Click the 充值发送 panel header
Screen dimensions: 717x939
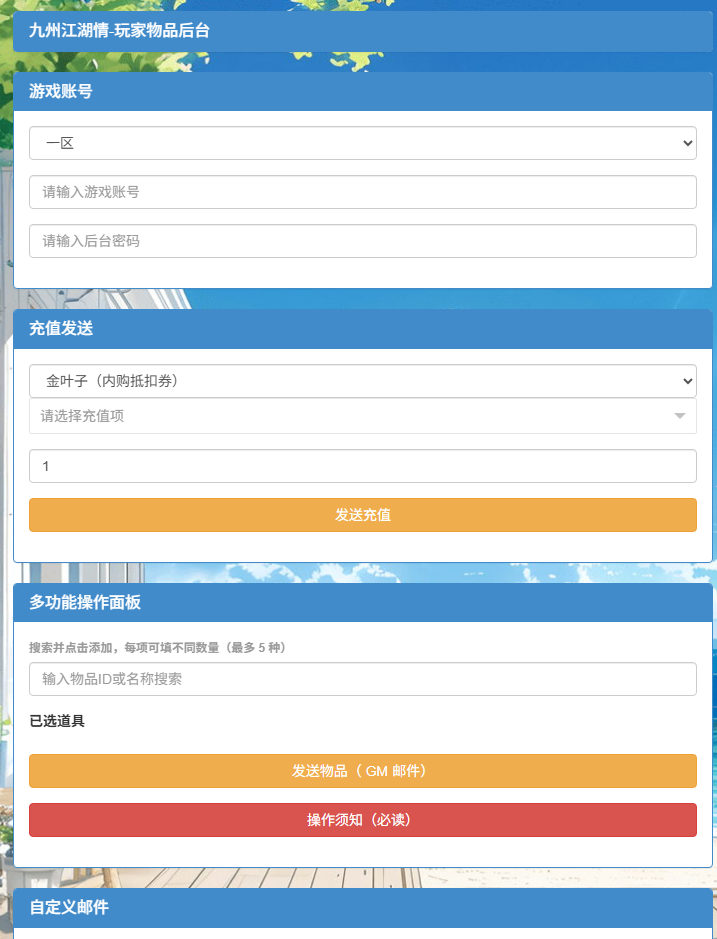[362, 329]
